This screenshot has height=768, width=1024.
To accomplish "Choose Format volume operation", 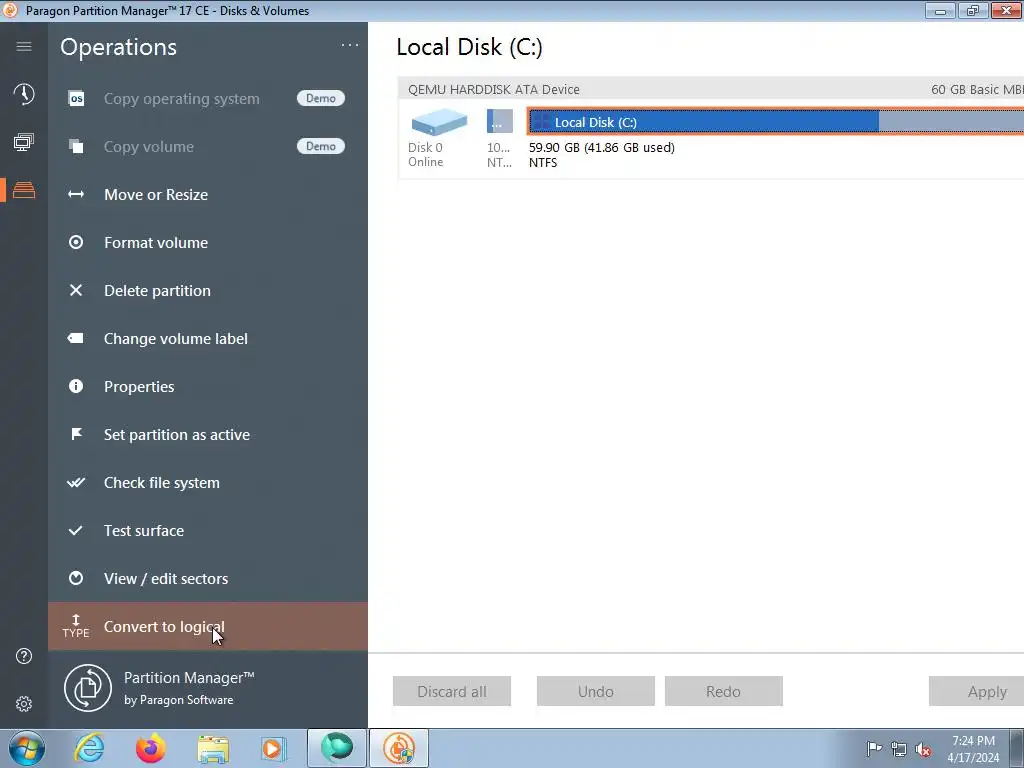I will point(208,242).
